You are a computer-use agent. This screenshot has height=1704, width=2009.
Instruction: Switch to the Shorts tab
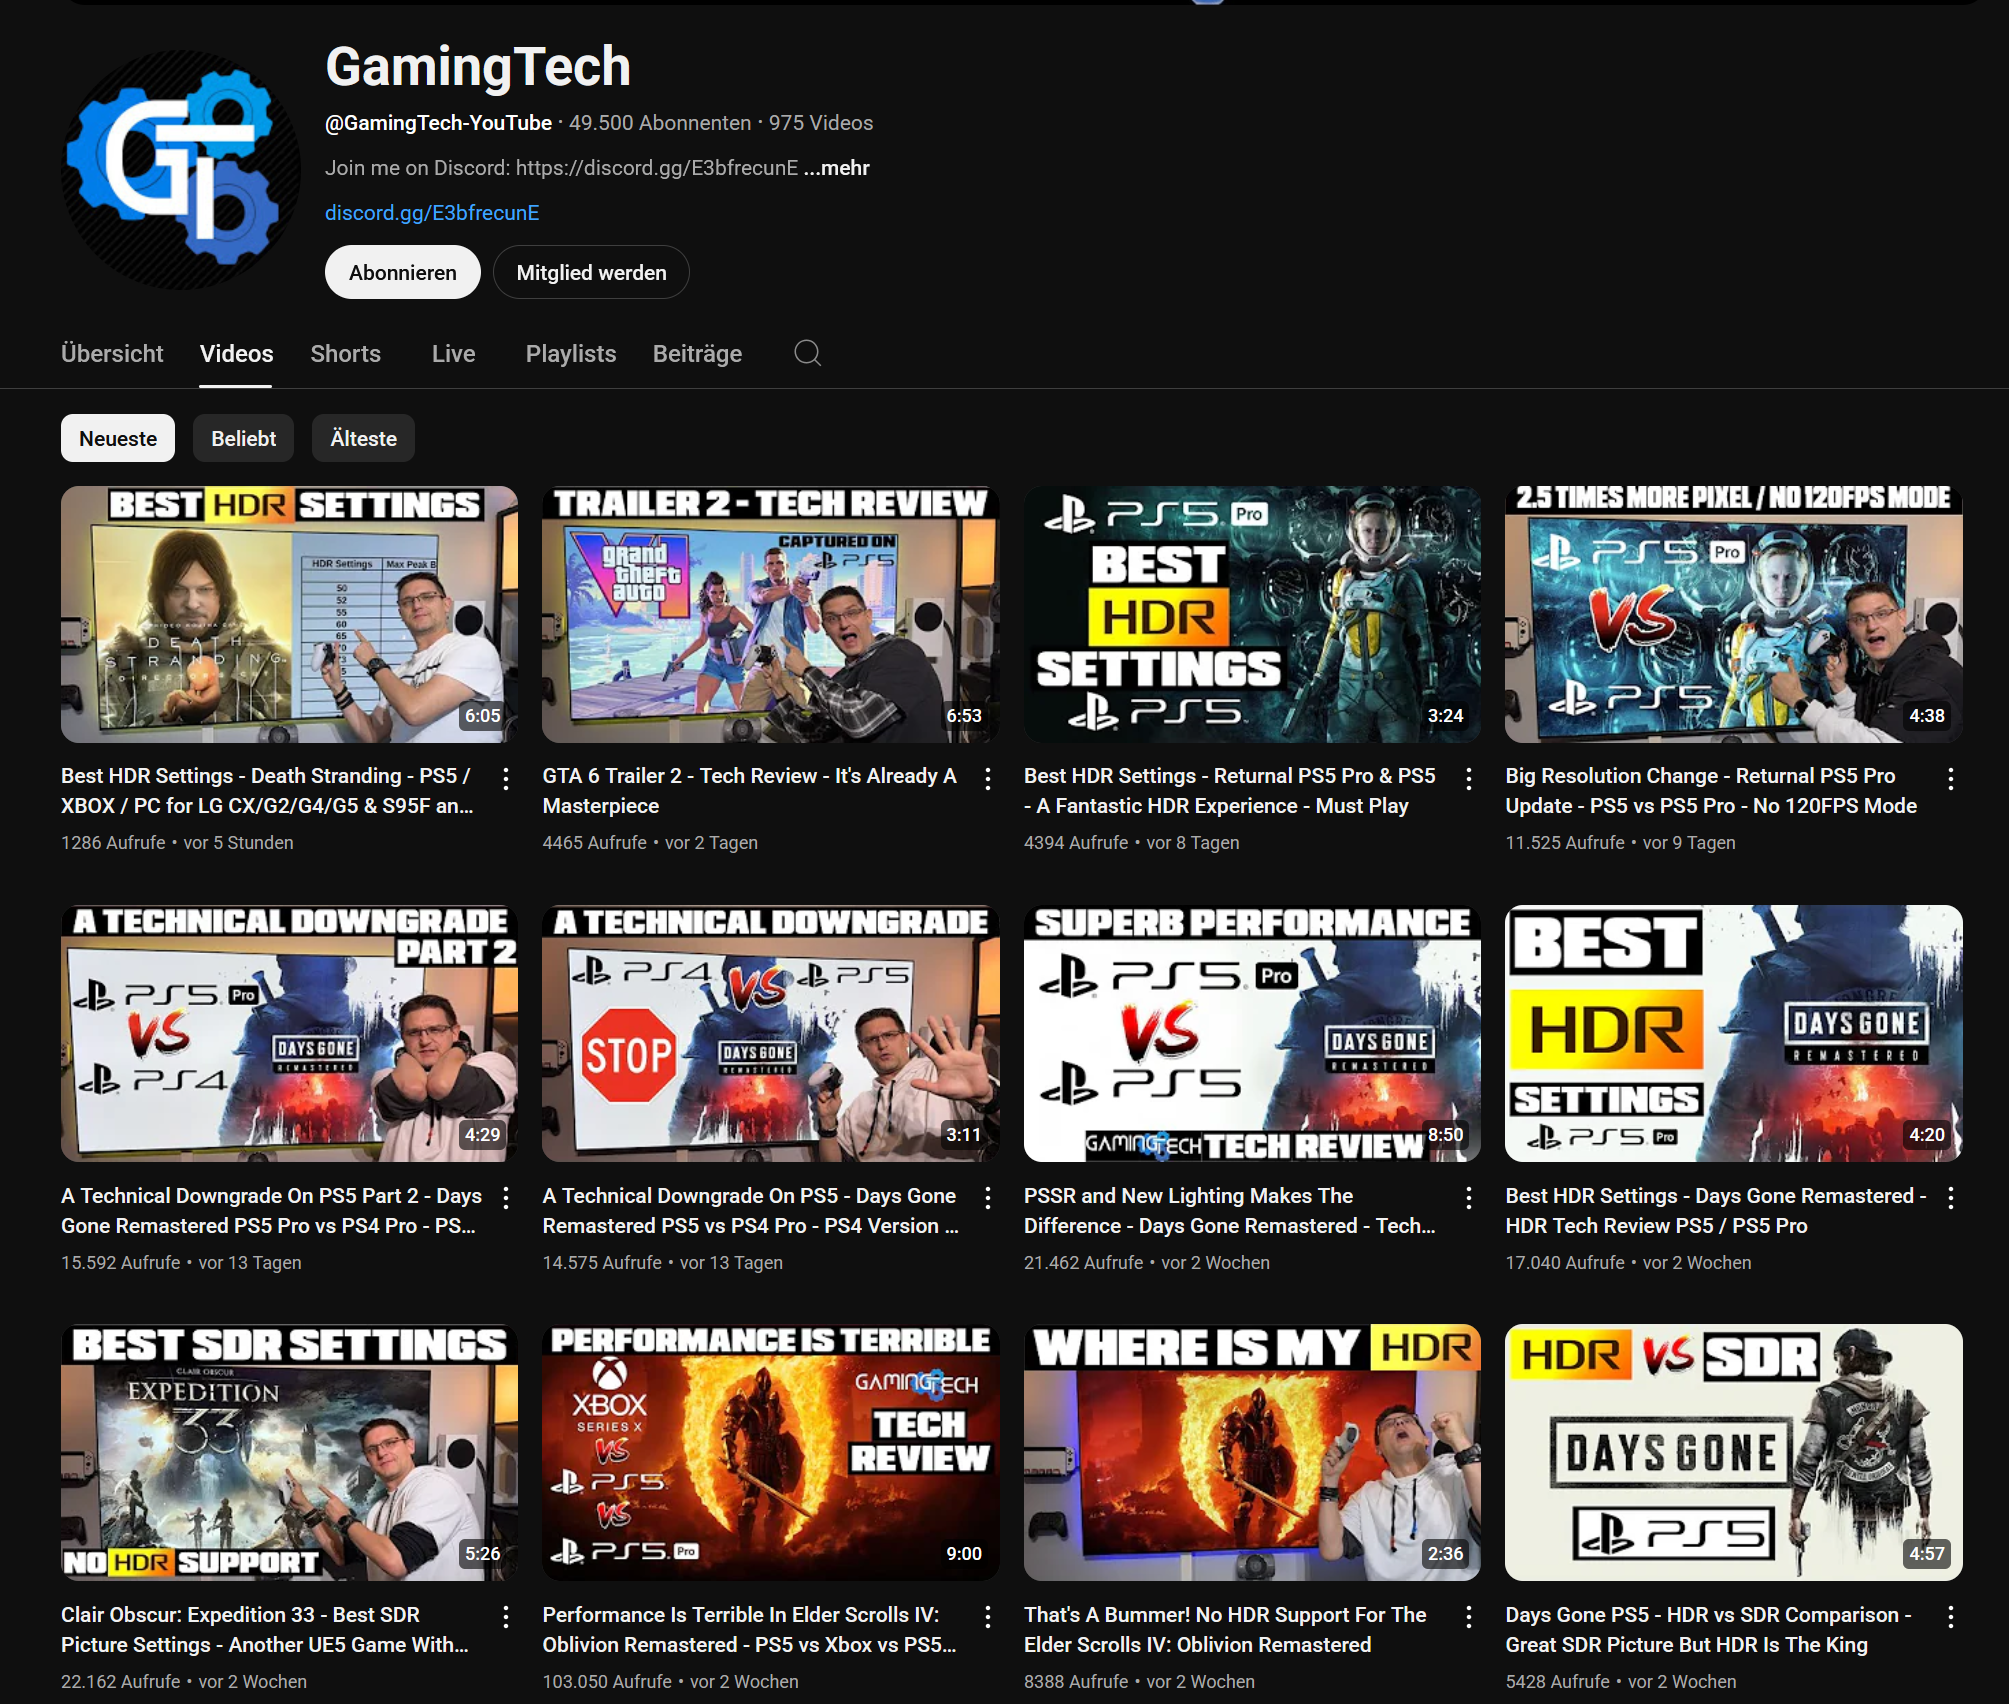point(345,354)
